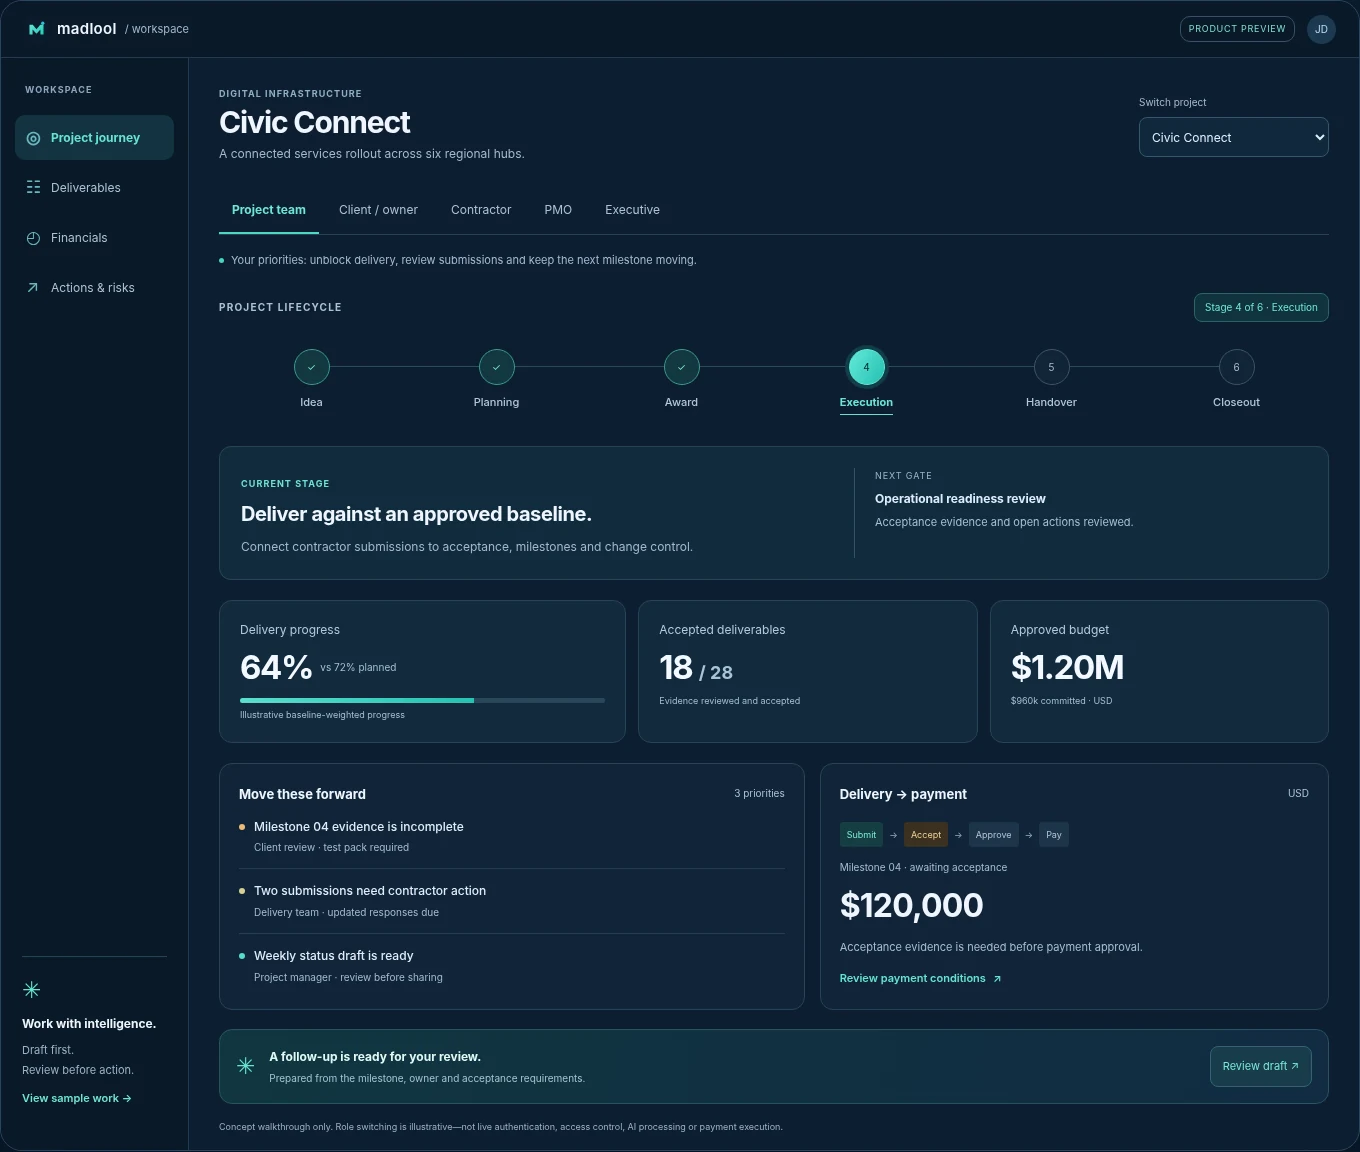Screen dimensions: 1360x1152
Task: Select the Project journey target icon
Action: [33, 138]
